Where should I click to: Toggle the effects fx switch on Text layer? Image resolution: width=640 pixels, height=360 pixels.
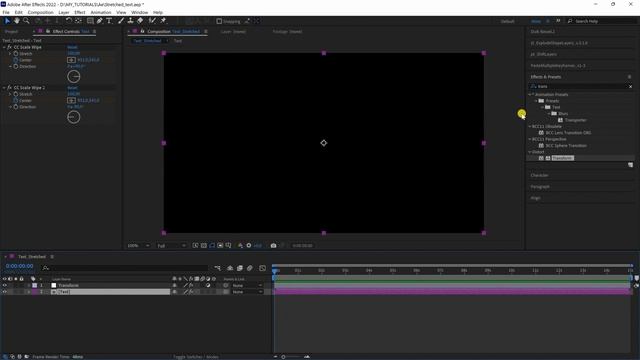[191, 292]
